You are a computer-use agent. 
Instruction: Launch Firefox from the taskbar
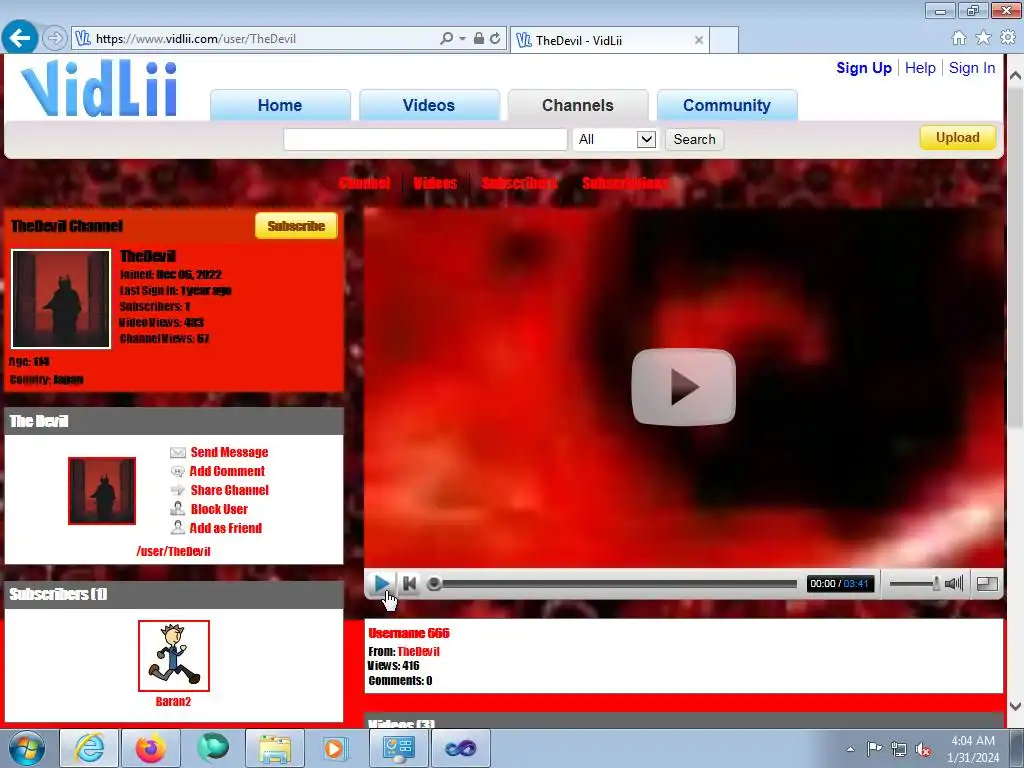(x=151, y=748)
